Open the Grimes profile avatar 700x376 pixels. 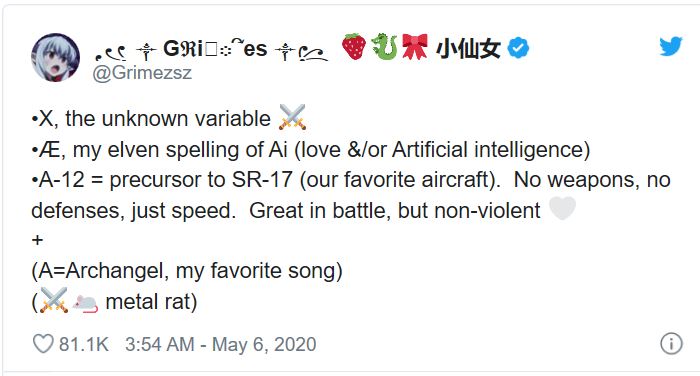[55, 57]
